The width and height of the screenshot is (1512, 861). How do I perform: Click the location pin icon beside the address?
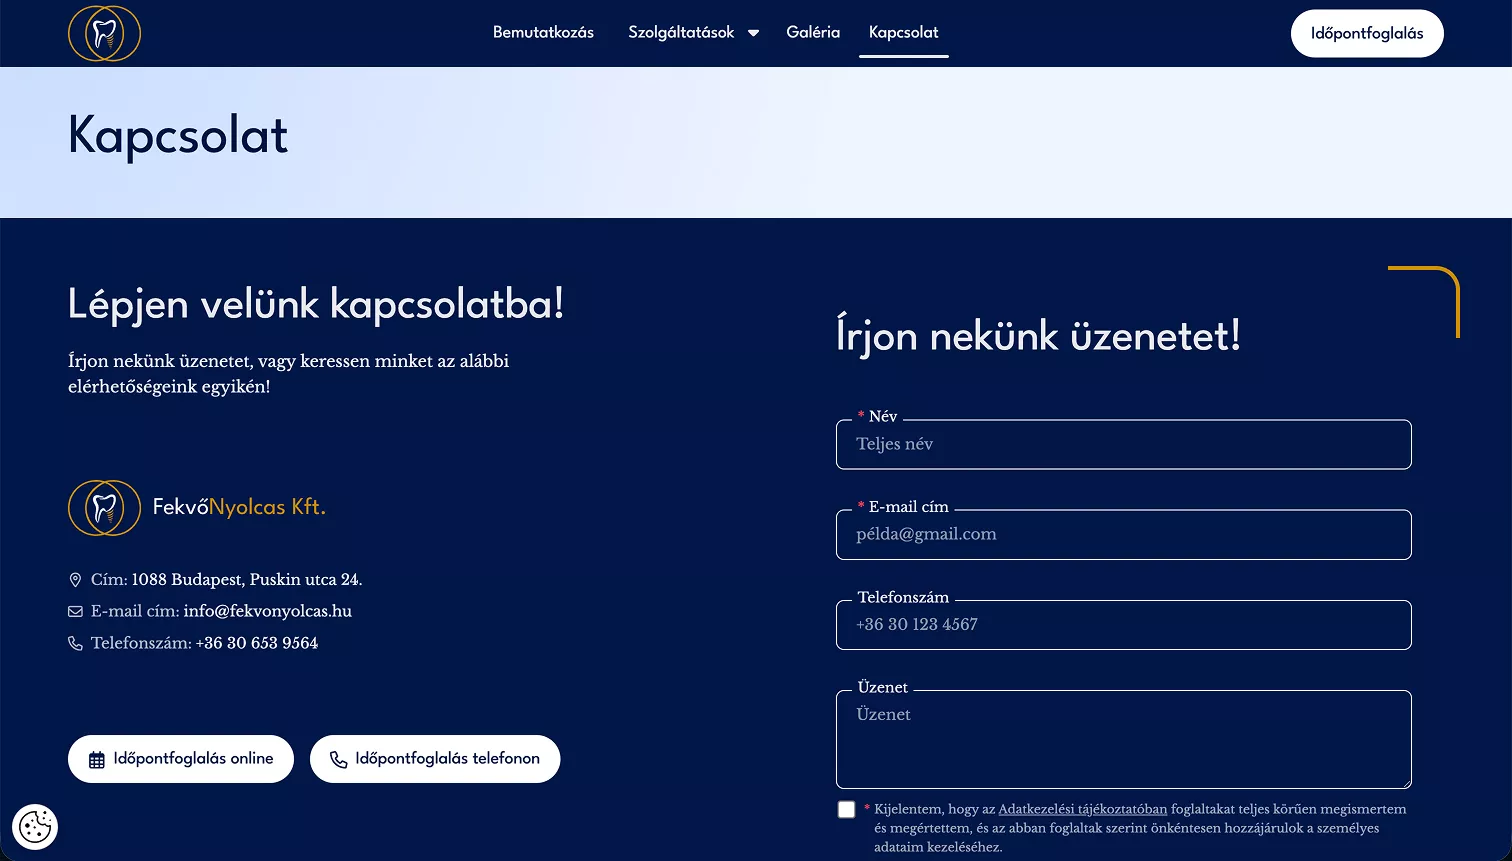pos(76,579)
